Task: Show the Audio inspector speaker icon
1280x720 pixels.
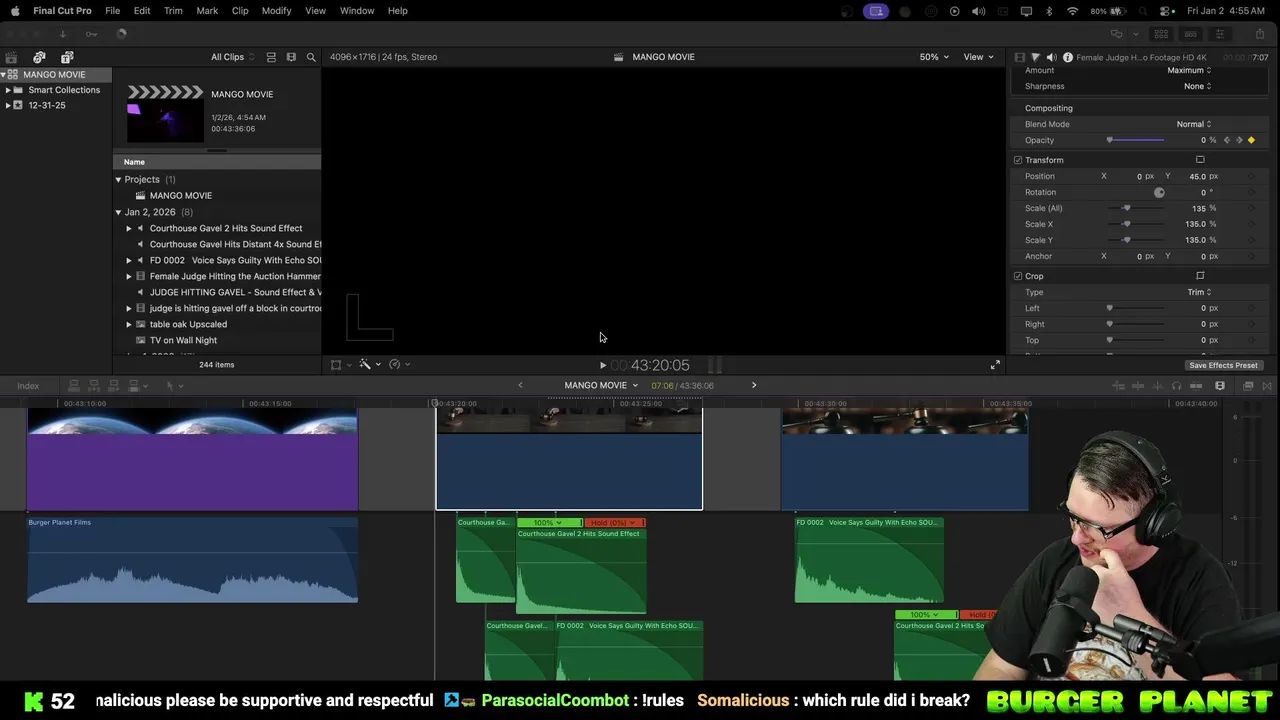Action: (x=1051, y=57)
